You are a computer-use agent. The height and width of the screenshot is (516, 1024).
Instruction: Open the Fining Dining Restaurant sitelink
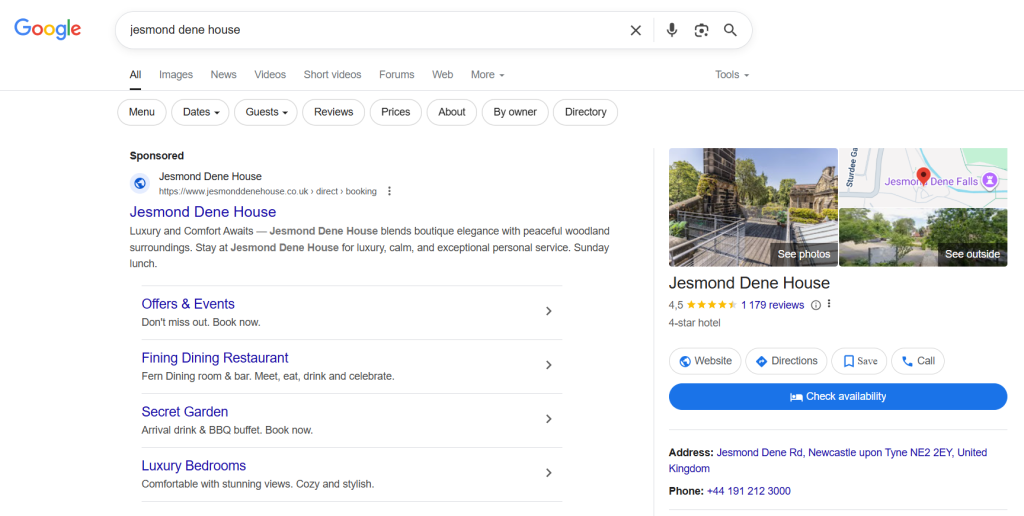click(x=215, y=358)
